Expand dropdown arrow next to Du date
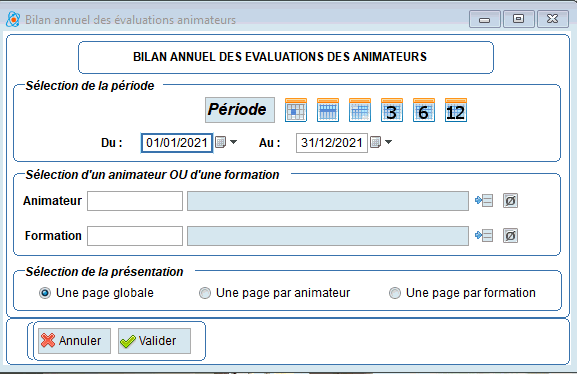 pos(233,142)
